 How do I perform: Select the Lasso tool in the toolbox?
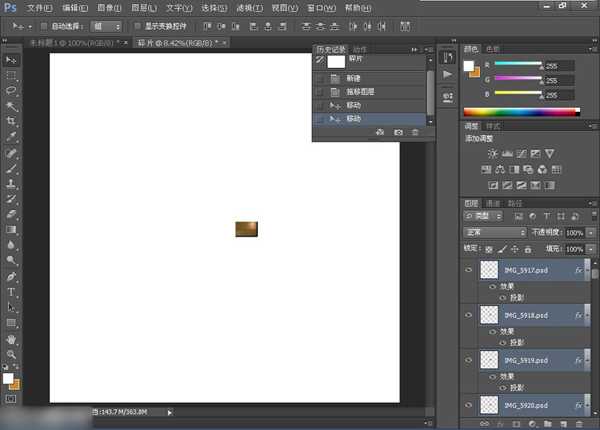click(12, 90)
